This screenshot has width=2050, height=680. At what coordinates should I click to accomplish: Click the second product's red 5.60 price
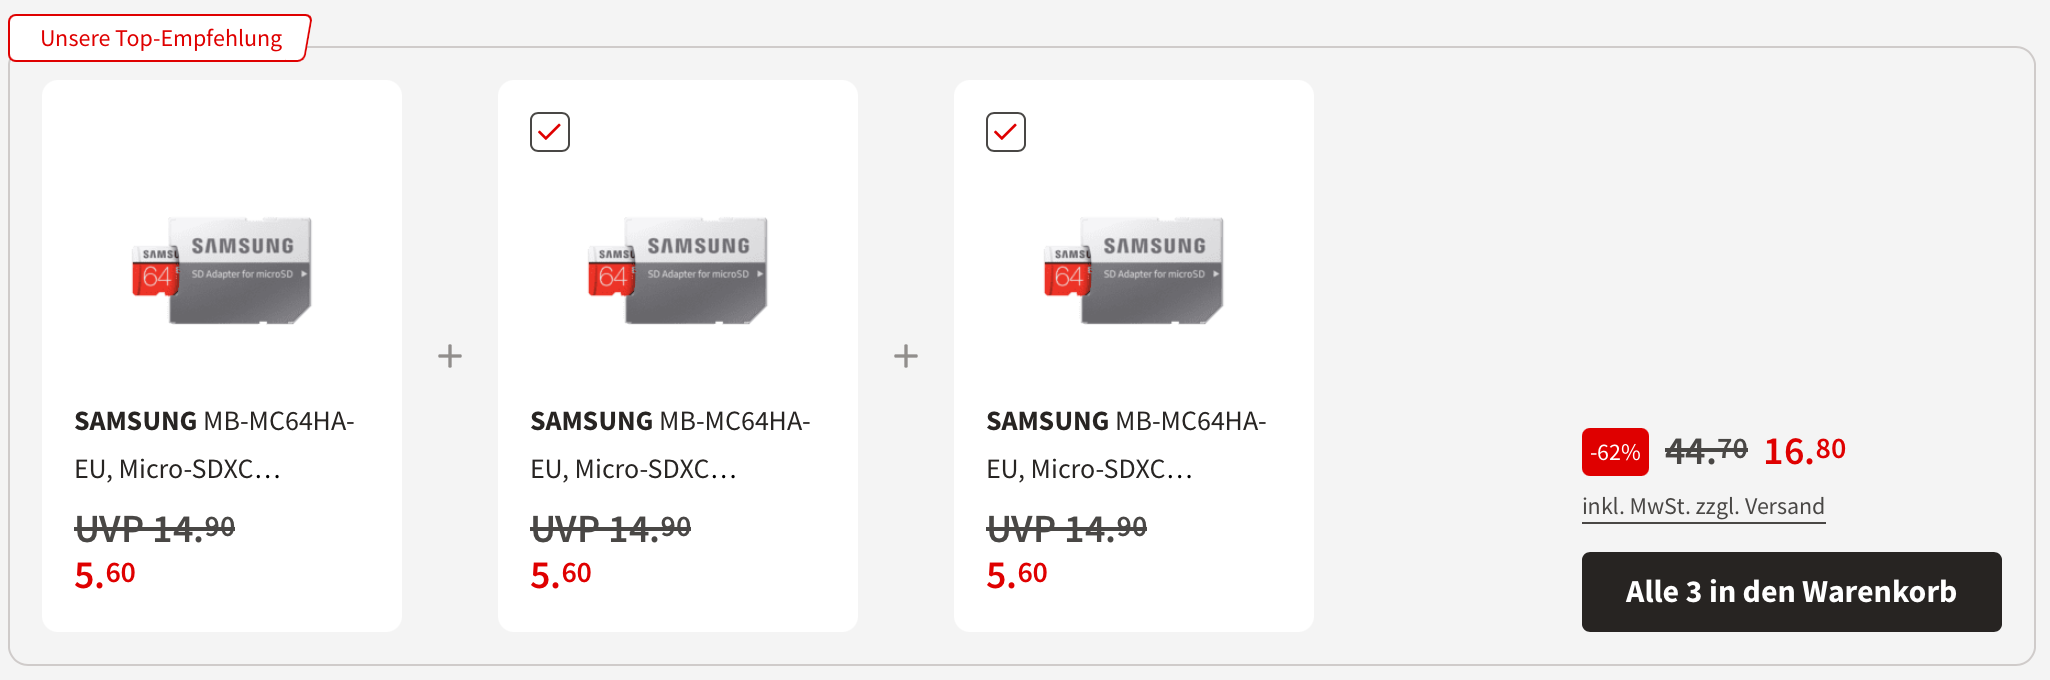[x=561, y=575]
